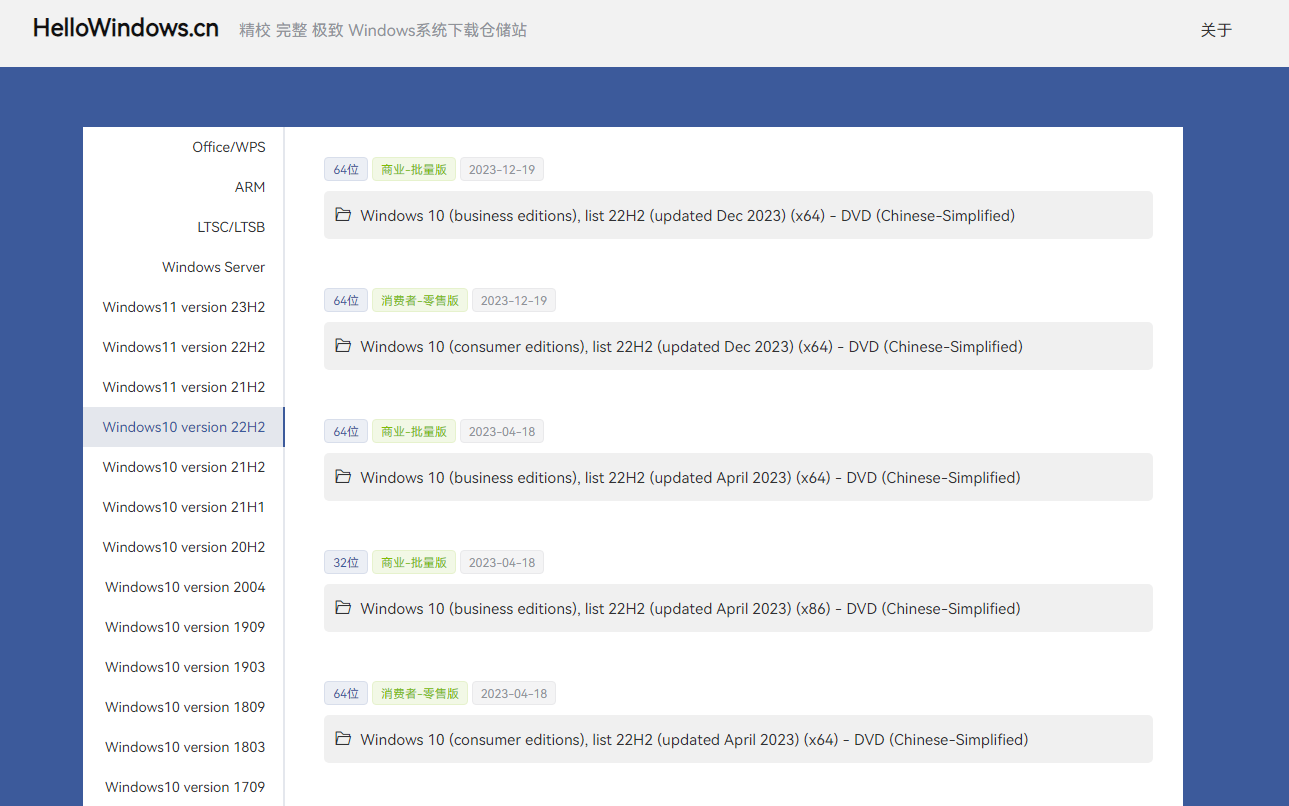Select Windows10 version 2004

pos(184,587)
